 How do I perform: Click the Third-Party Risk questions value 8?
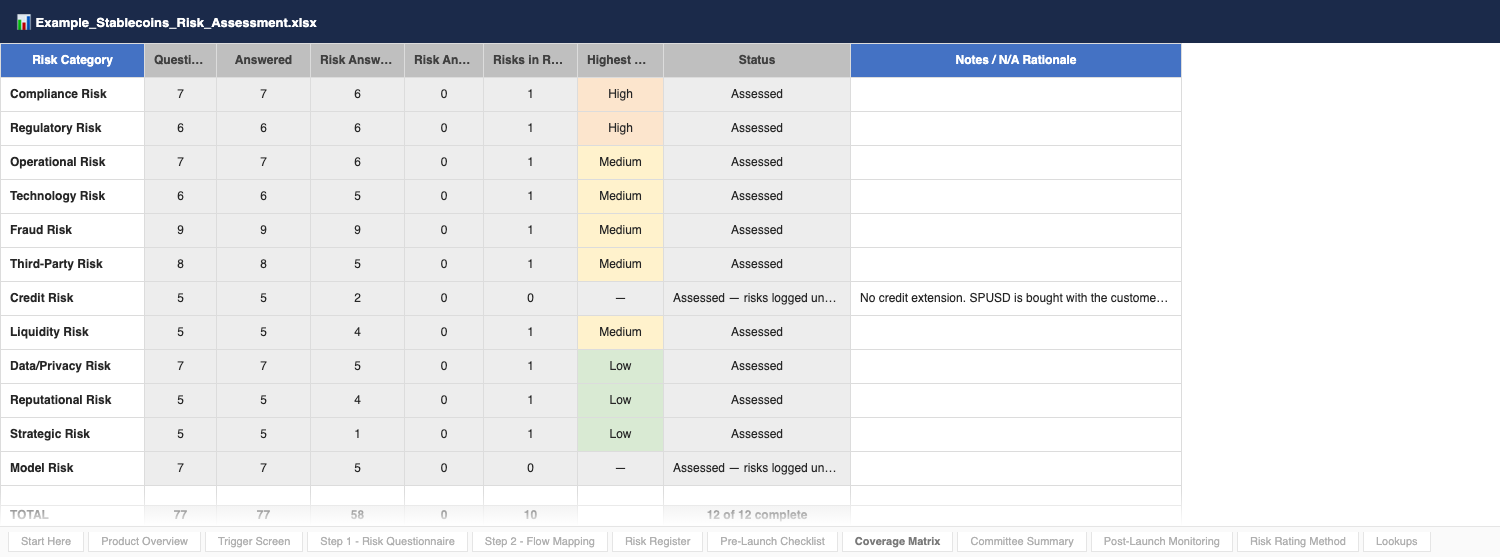(x=180, y=264)
